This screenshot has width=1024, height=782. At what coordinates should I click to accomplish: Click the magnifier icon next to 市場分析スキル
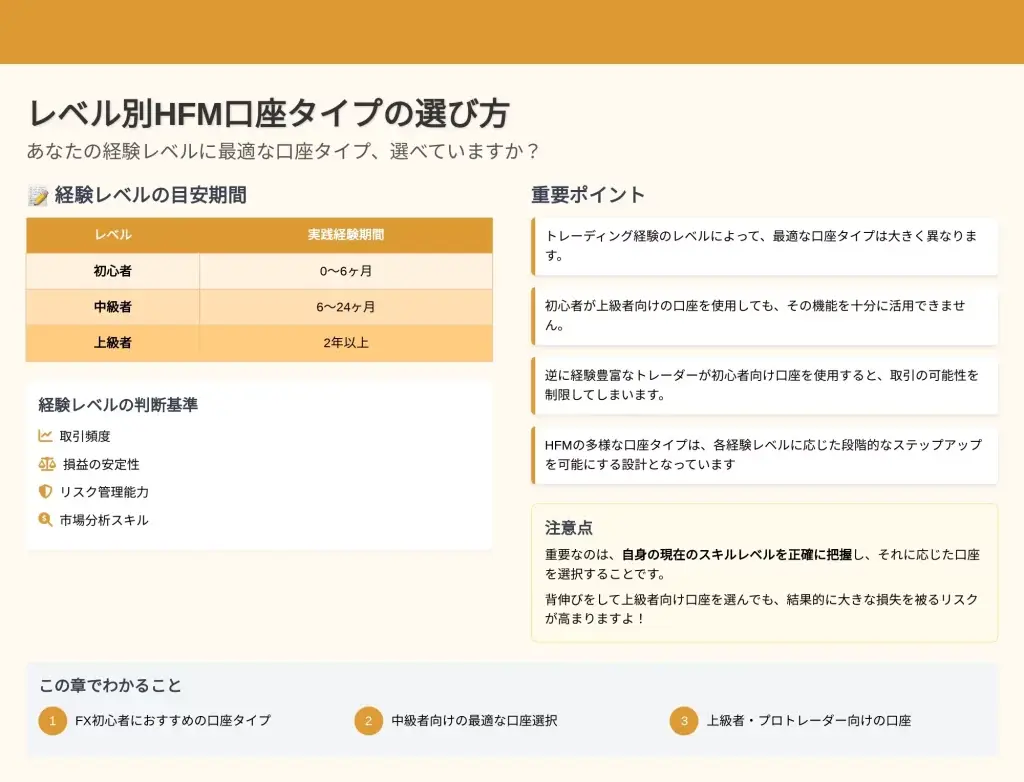[x=45, y=520]
